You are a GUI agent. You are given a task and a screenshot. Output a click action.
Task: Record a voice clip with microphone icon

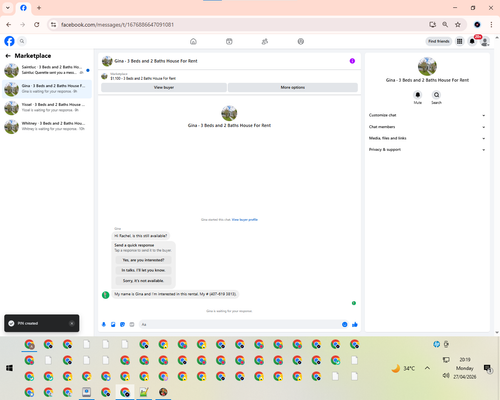pyautogui.click(x=104, y=324)
